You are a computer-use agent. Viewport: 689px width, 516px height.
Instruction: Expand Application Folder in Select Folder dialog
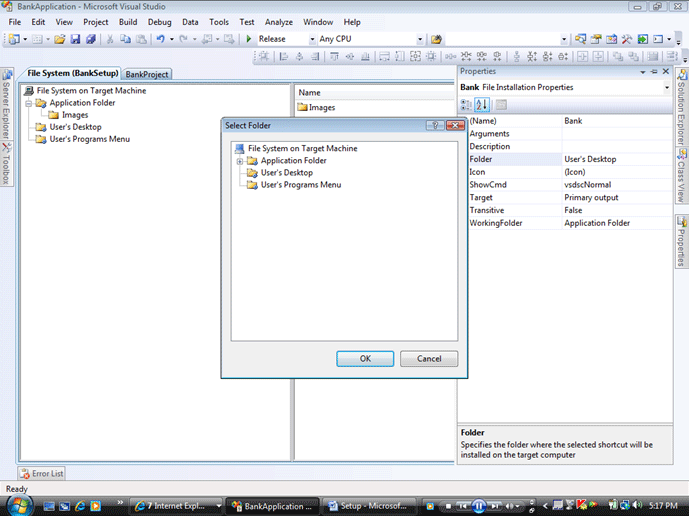[x=240, y=161]
